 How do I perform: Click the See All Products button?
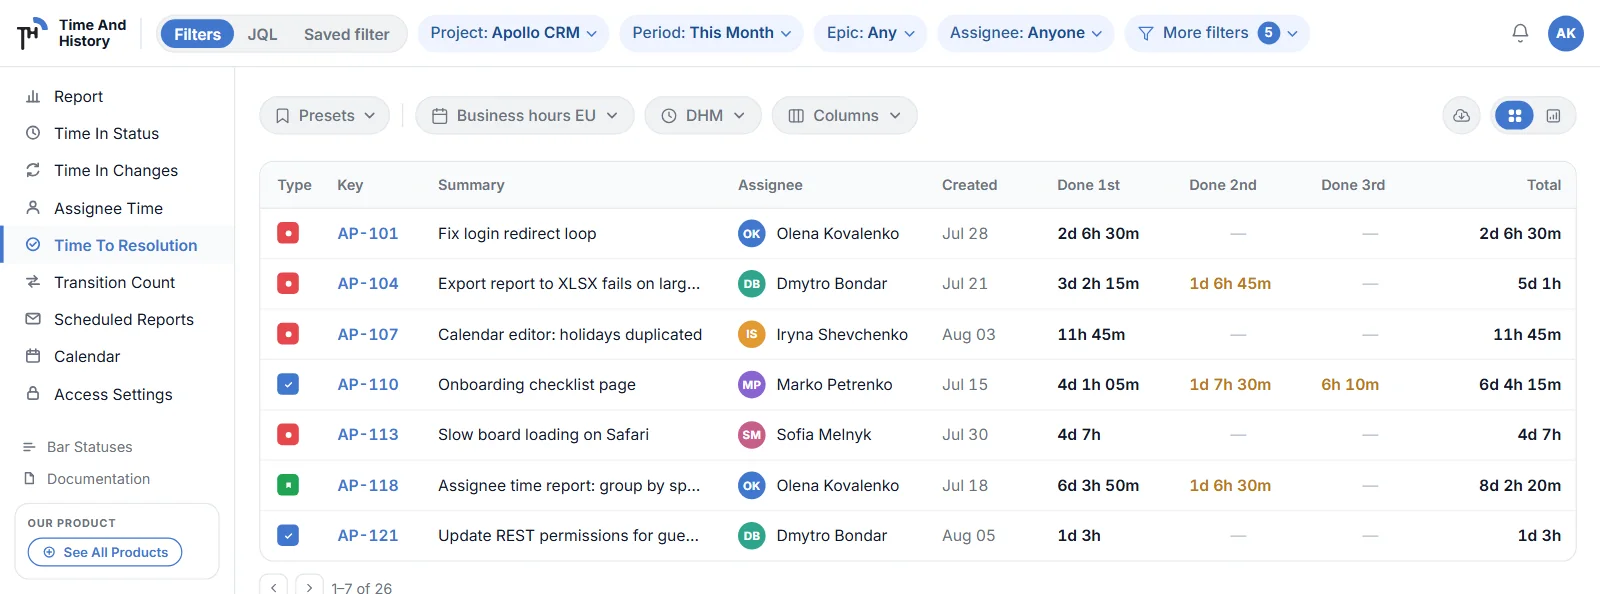105,552
